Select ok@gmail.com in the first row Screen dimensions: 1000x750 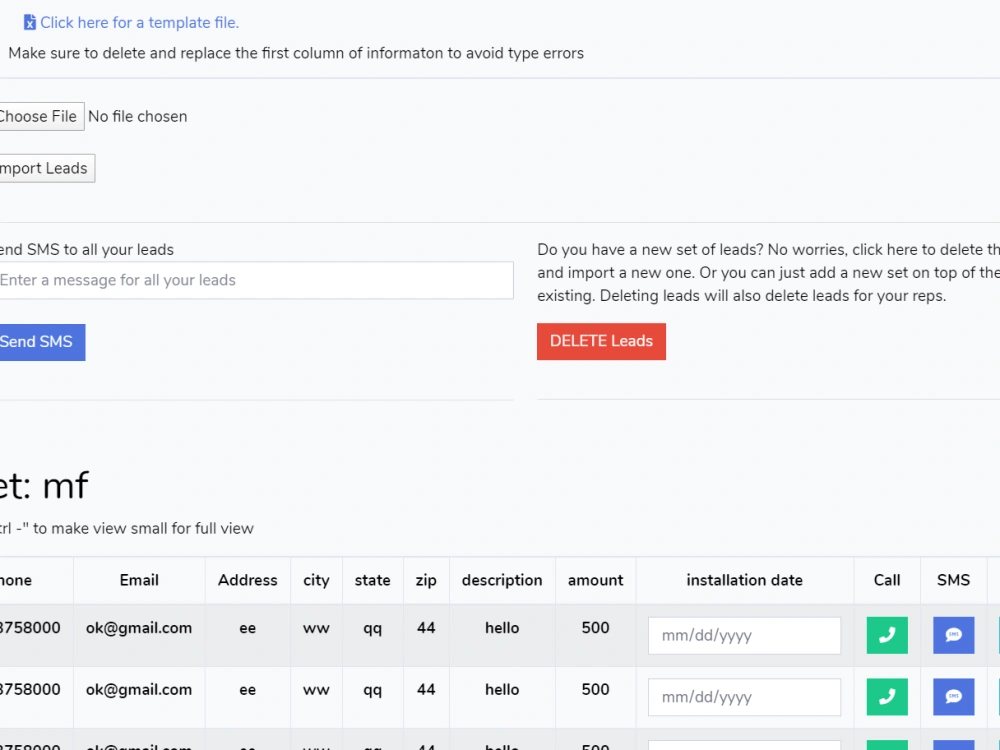(139, 628)
